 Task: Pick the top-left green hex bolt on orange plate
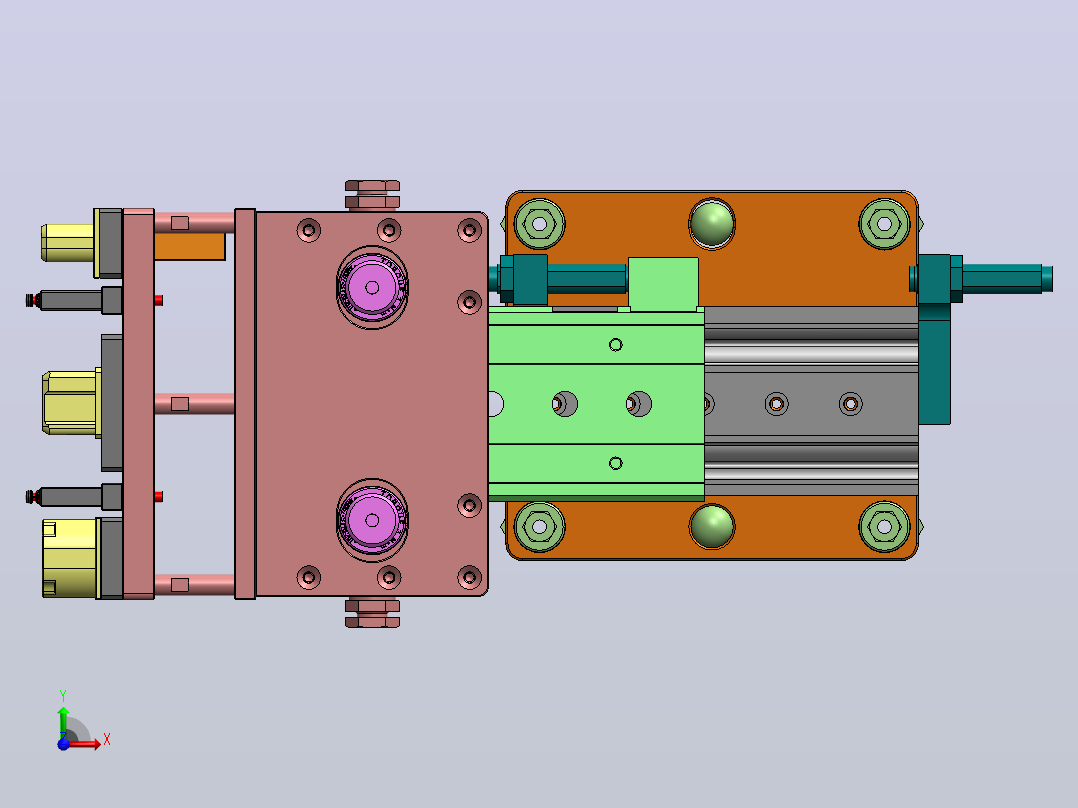pos(540,223)
